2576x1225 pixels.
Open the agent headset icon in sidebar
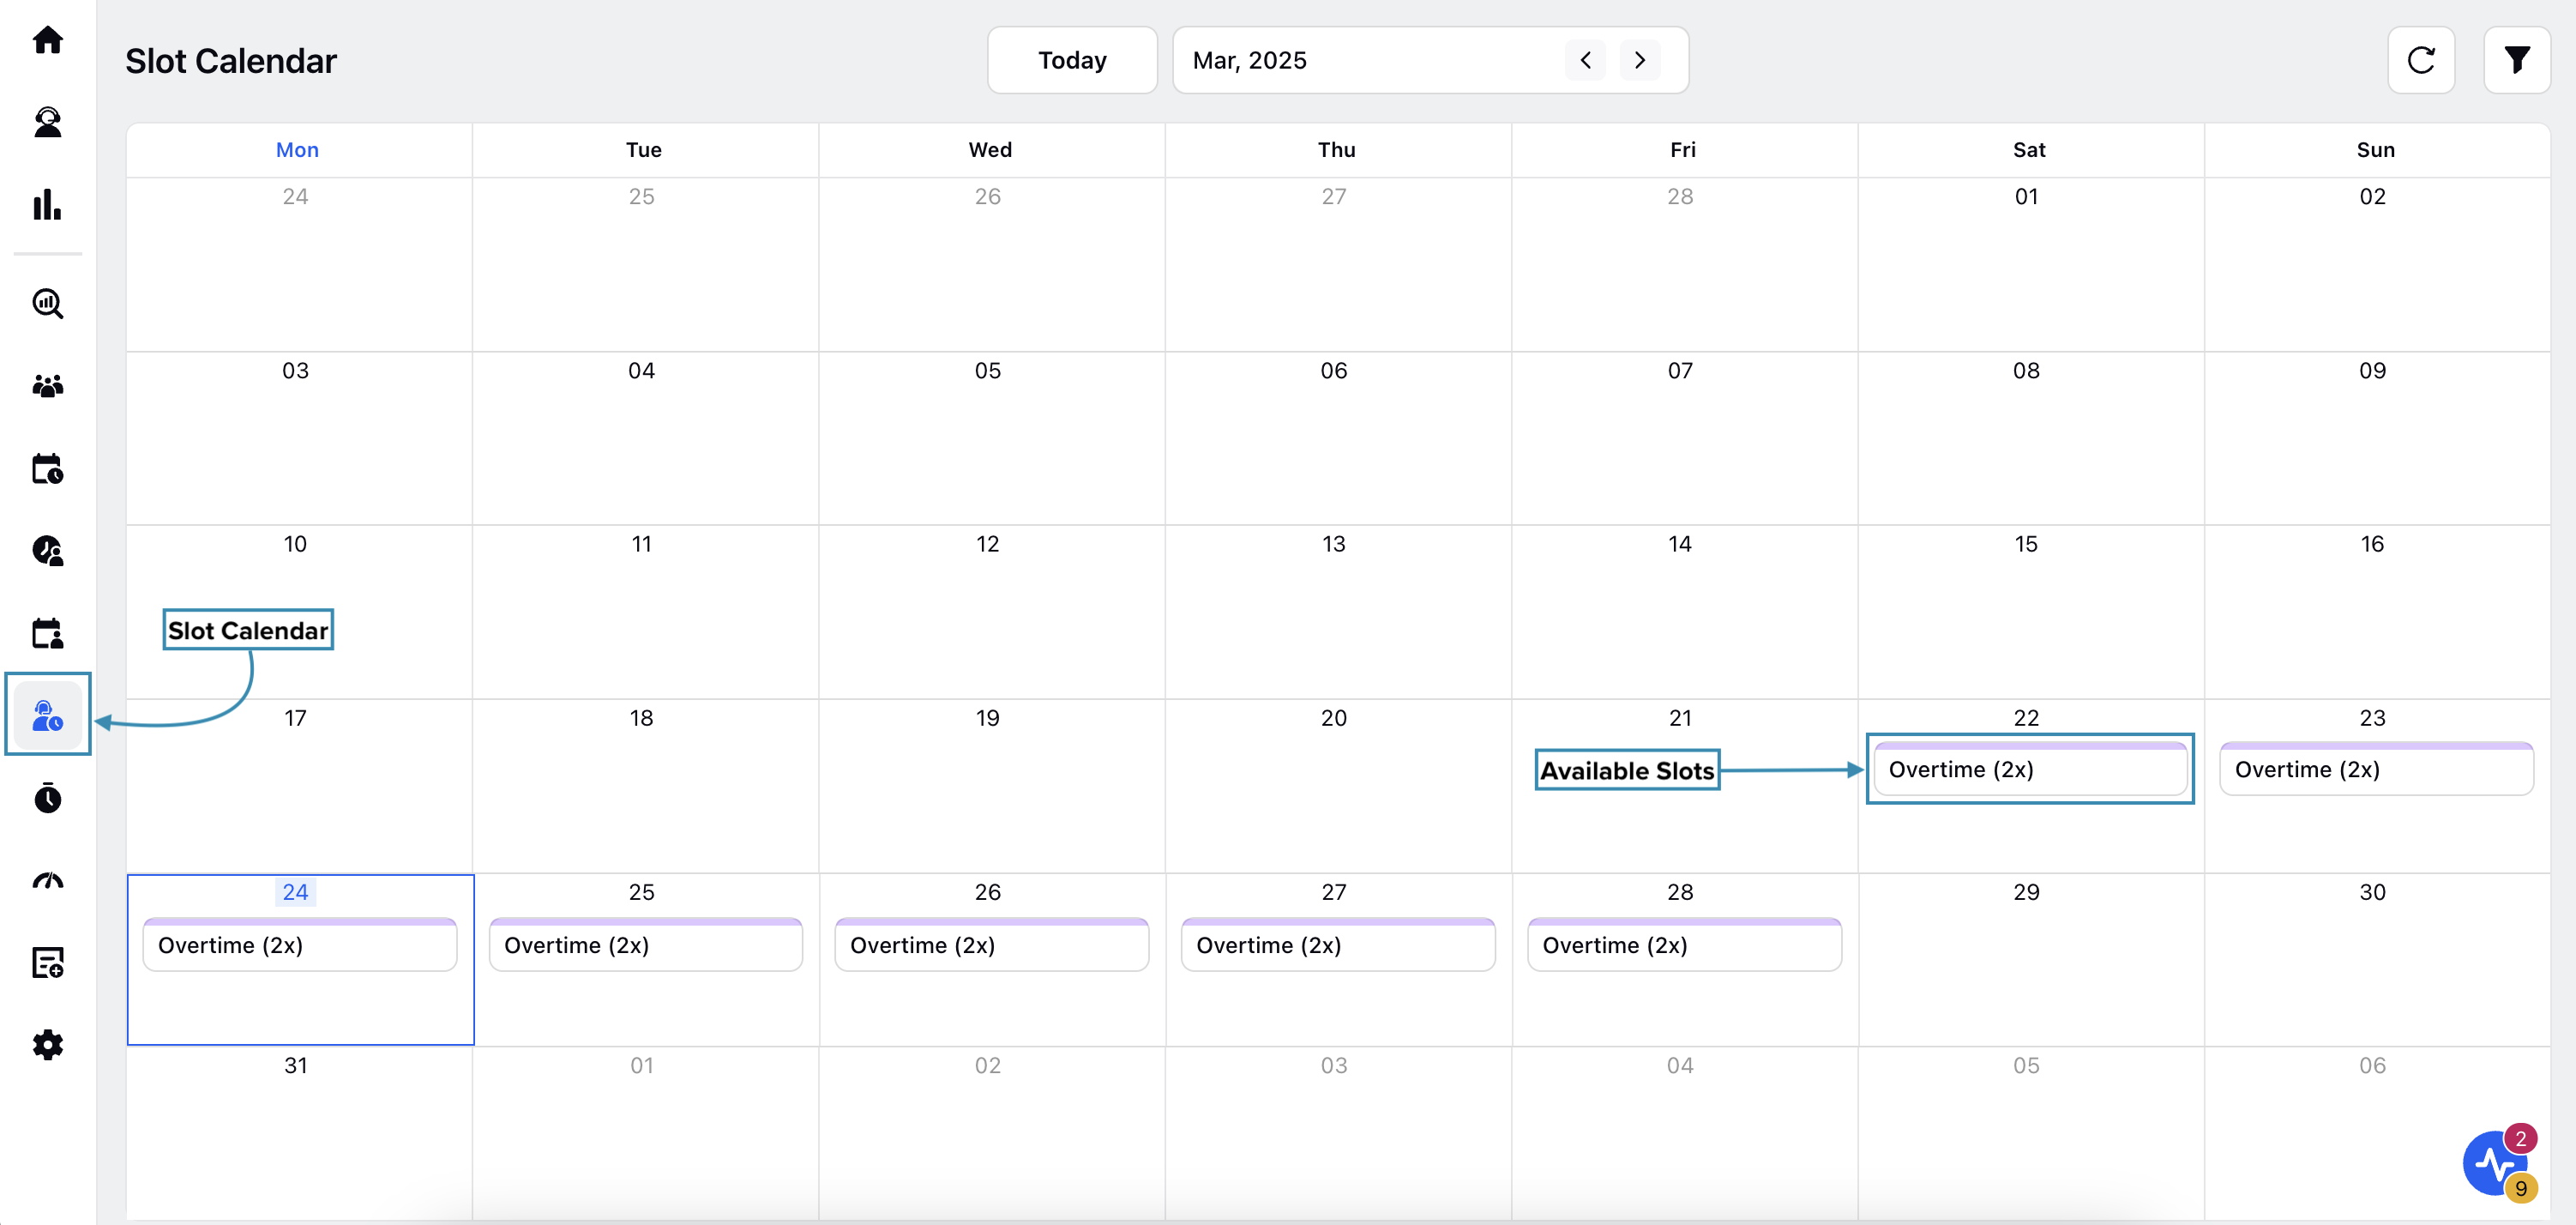coord(47,122)
